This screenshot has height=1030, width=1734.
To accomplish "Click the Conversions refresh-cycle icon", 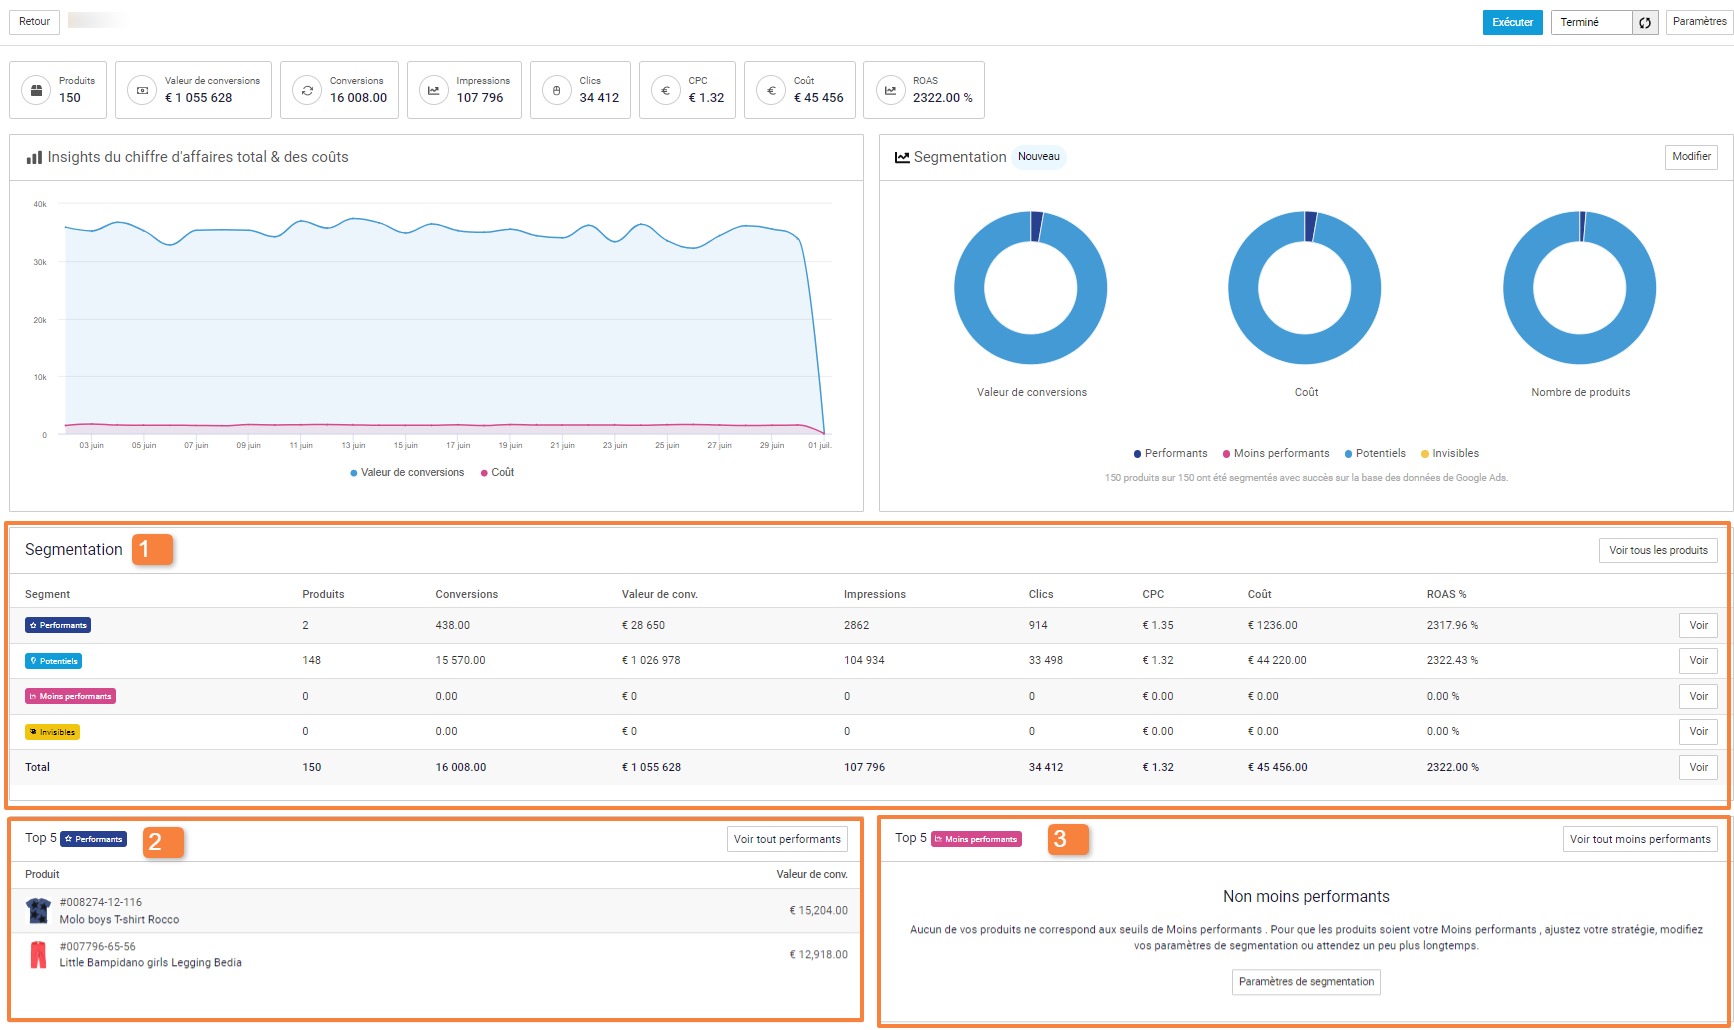I will click(x=307, y=90).
